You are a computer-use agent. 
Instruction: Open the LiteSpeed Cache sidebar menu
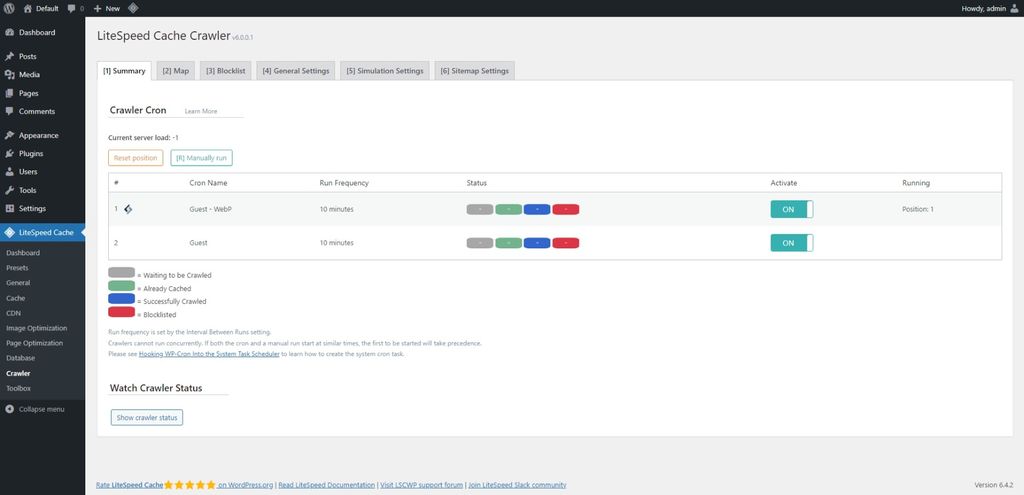pos(42,232)
